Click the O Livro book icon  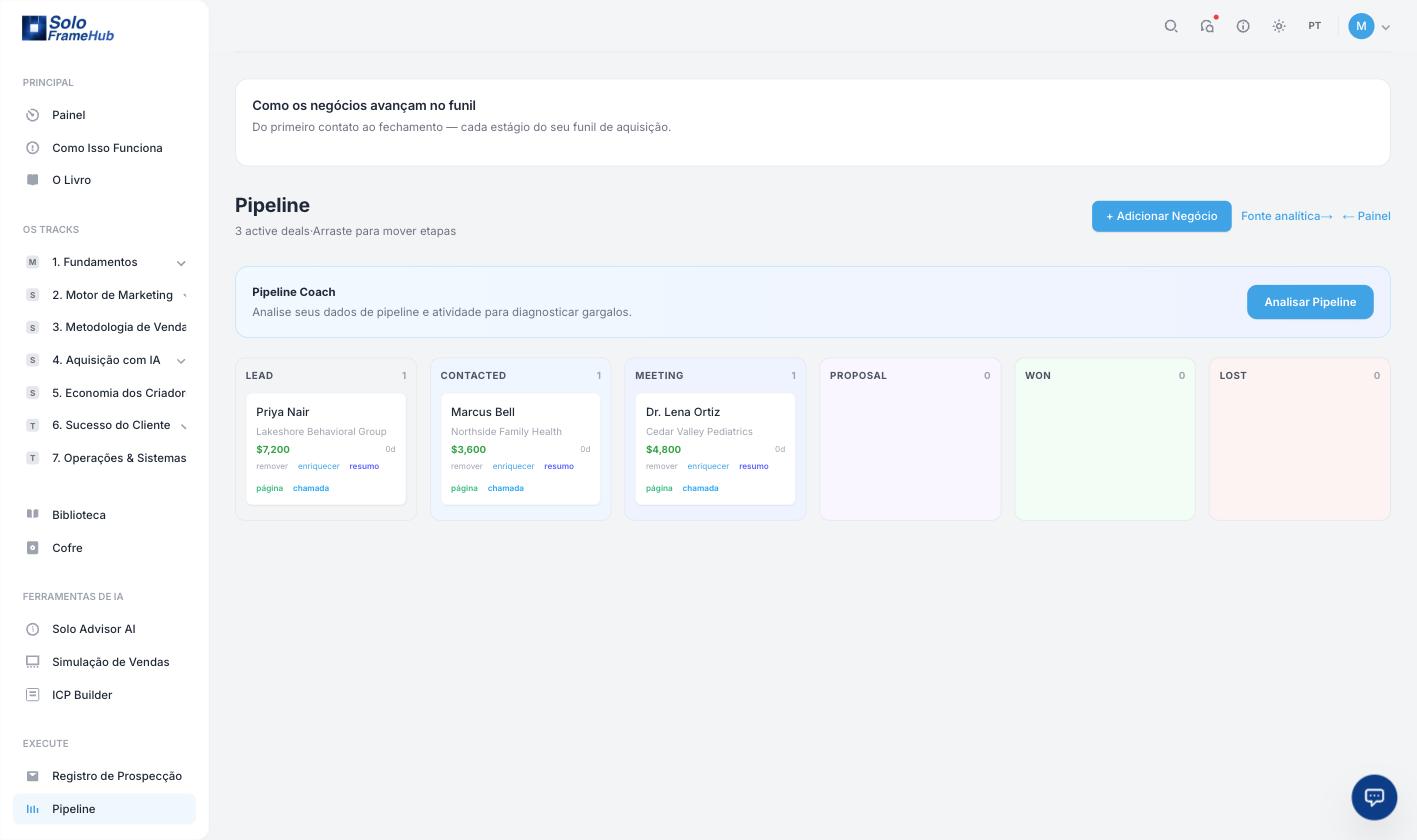(x=32, y=180)
